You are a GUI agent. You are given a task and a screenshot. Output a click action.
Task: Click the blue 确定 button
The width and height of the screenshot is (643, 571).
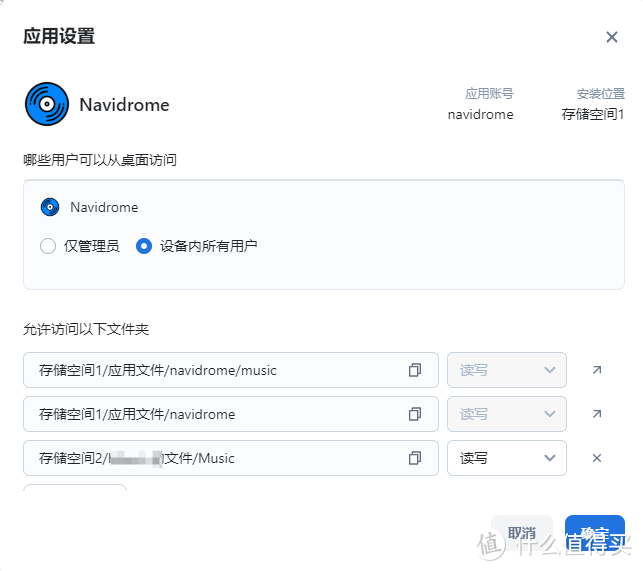pyautogui.click(x=595, y=533)
